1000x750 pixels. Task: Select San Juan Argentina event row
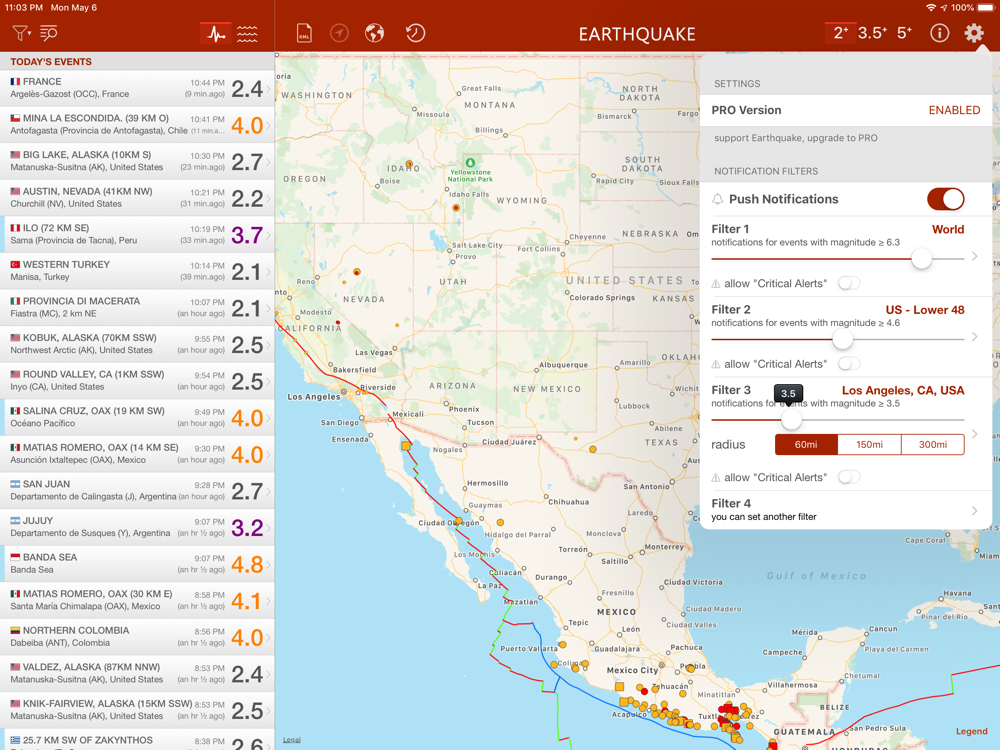point(137,490)
